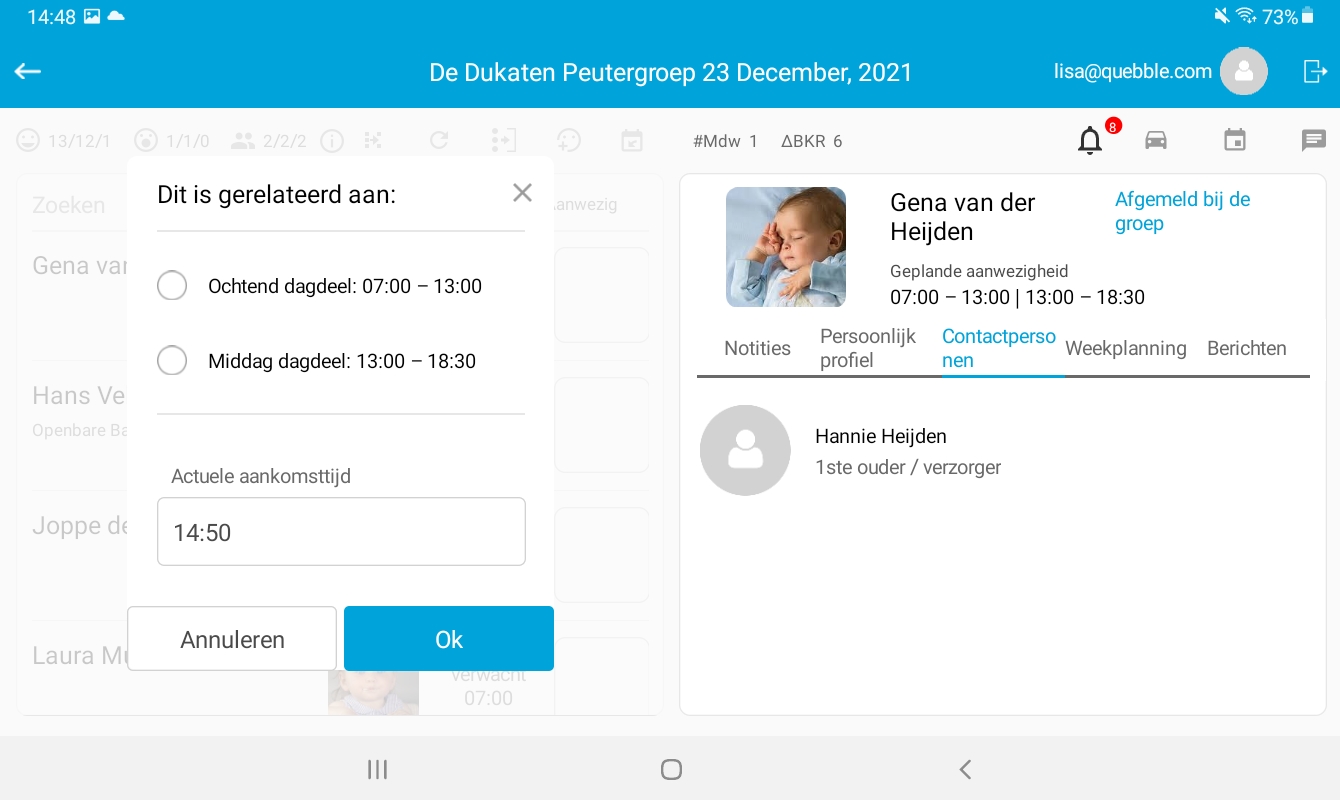Click the 'Afgemeld bij de groep' link
The width and height of the screenshot is (1340, 800).
1183,211
